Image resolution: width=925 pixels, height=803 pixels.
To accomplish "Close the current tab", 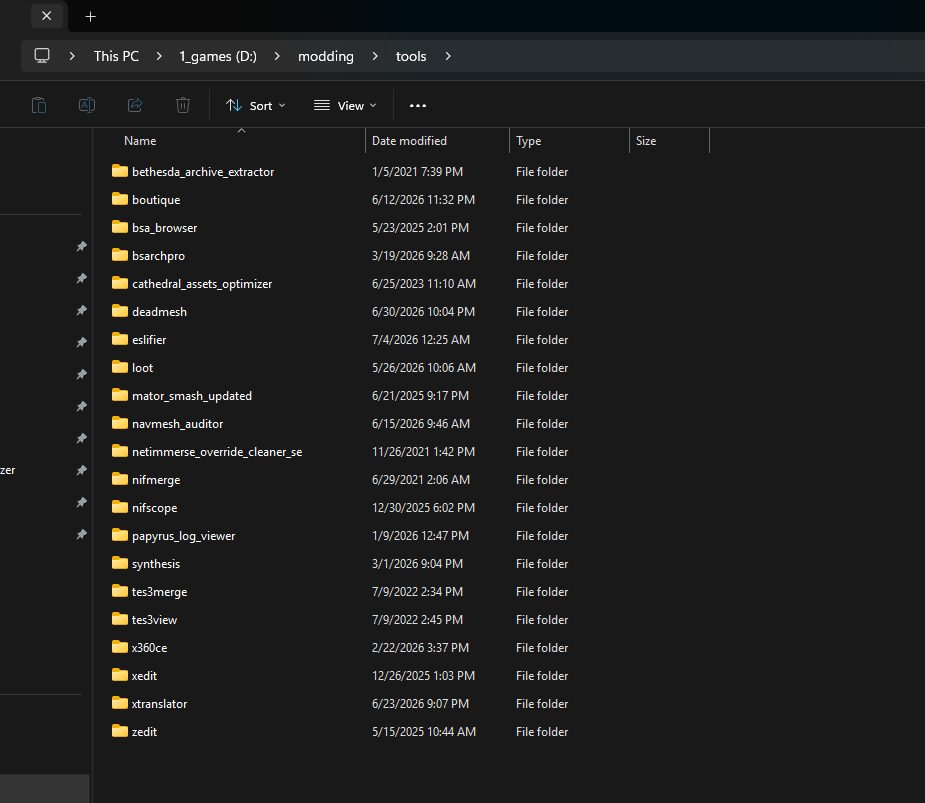I will click(47, 16).
